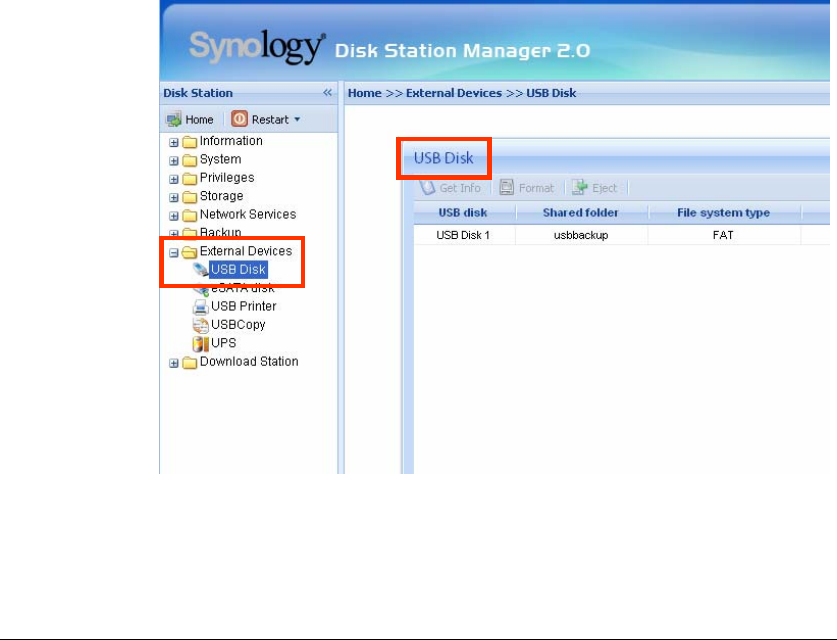Click the Restart button label

coord(270,120)
